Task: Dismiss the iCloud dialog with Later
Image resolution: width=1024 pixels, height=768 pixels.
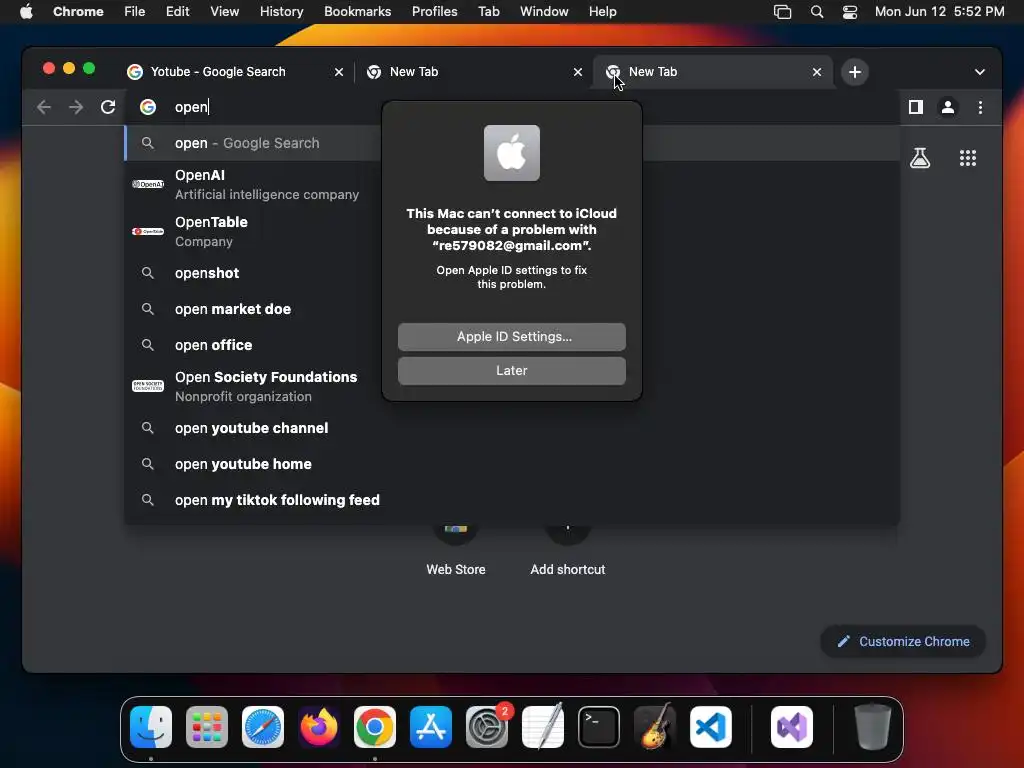Action: [511, 371]
